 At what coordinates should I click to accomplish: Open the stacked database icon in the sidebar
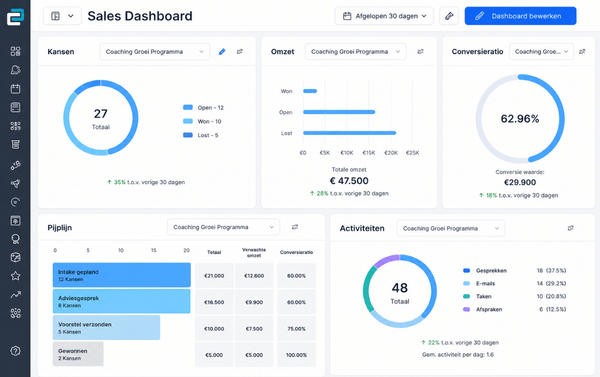pyautogui.click(x=15, y=145)
